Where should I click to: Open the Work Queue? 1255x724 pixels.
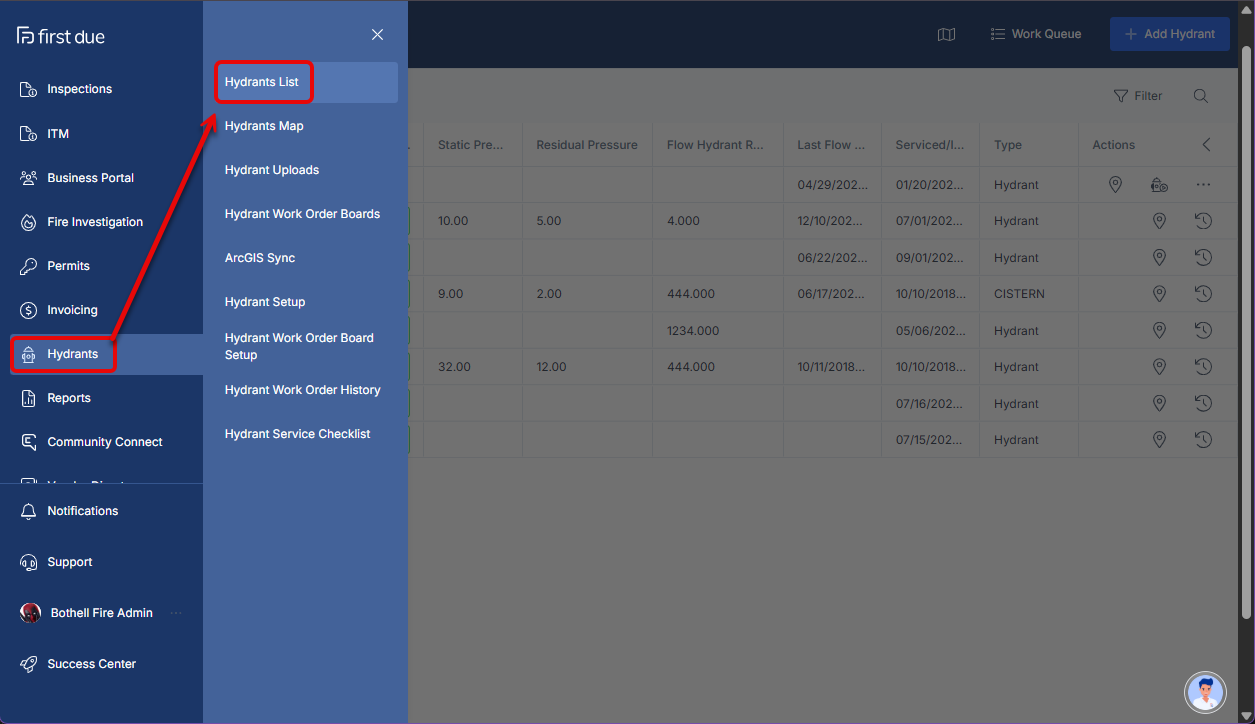pyautogui.click(x=1036, y=34)
